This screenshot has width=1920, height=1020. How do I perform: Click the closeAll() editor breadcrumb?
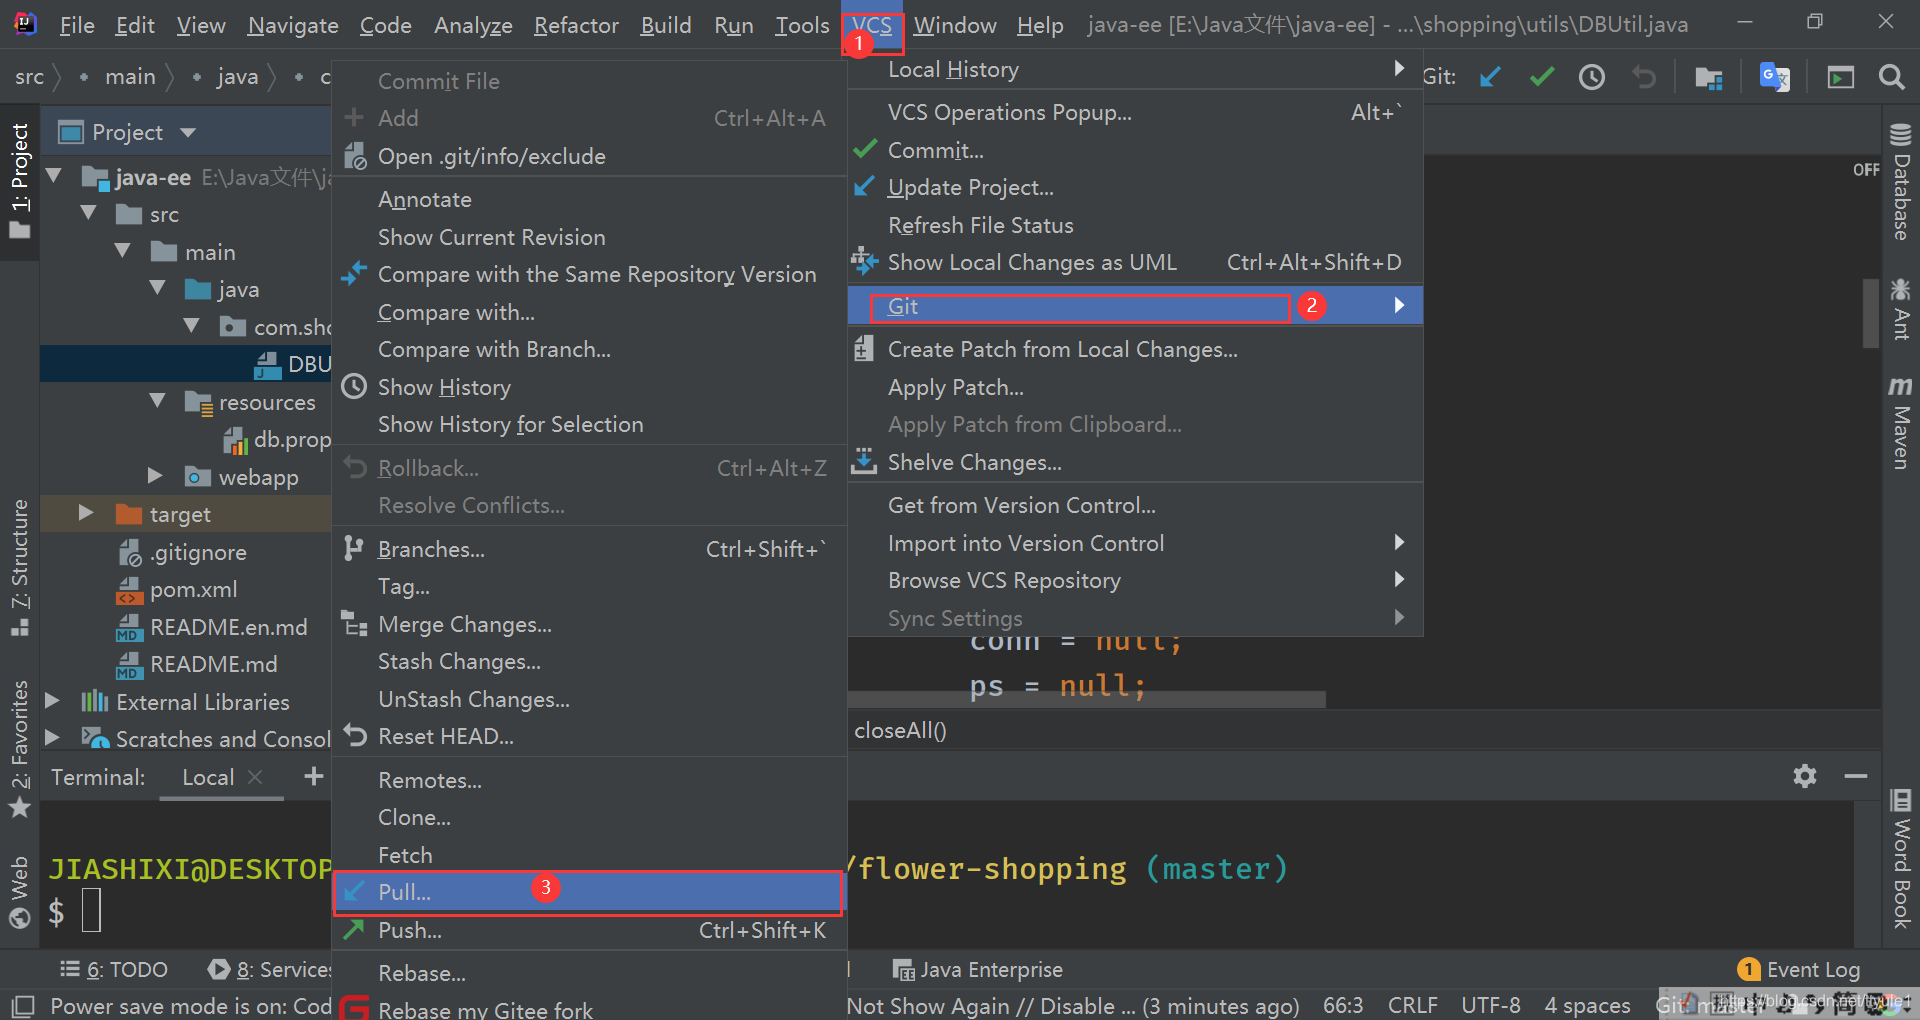(900, 730)
